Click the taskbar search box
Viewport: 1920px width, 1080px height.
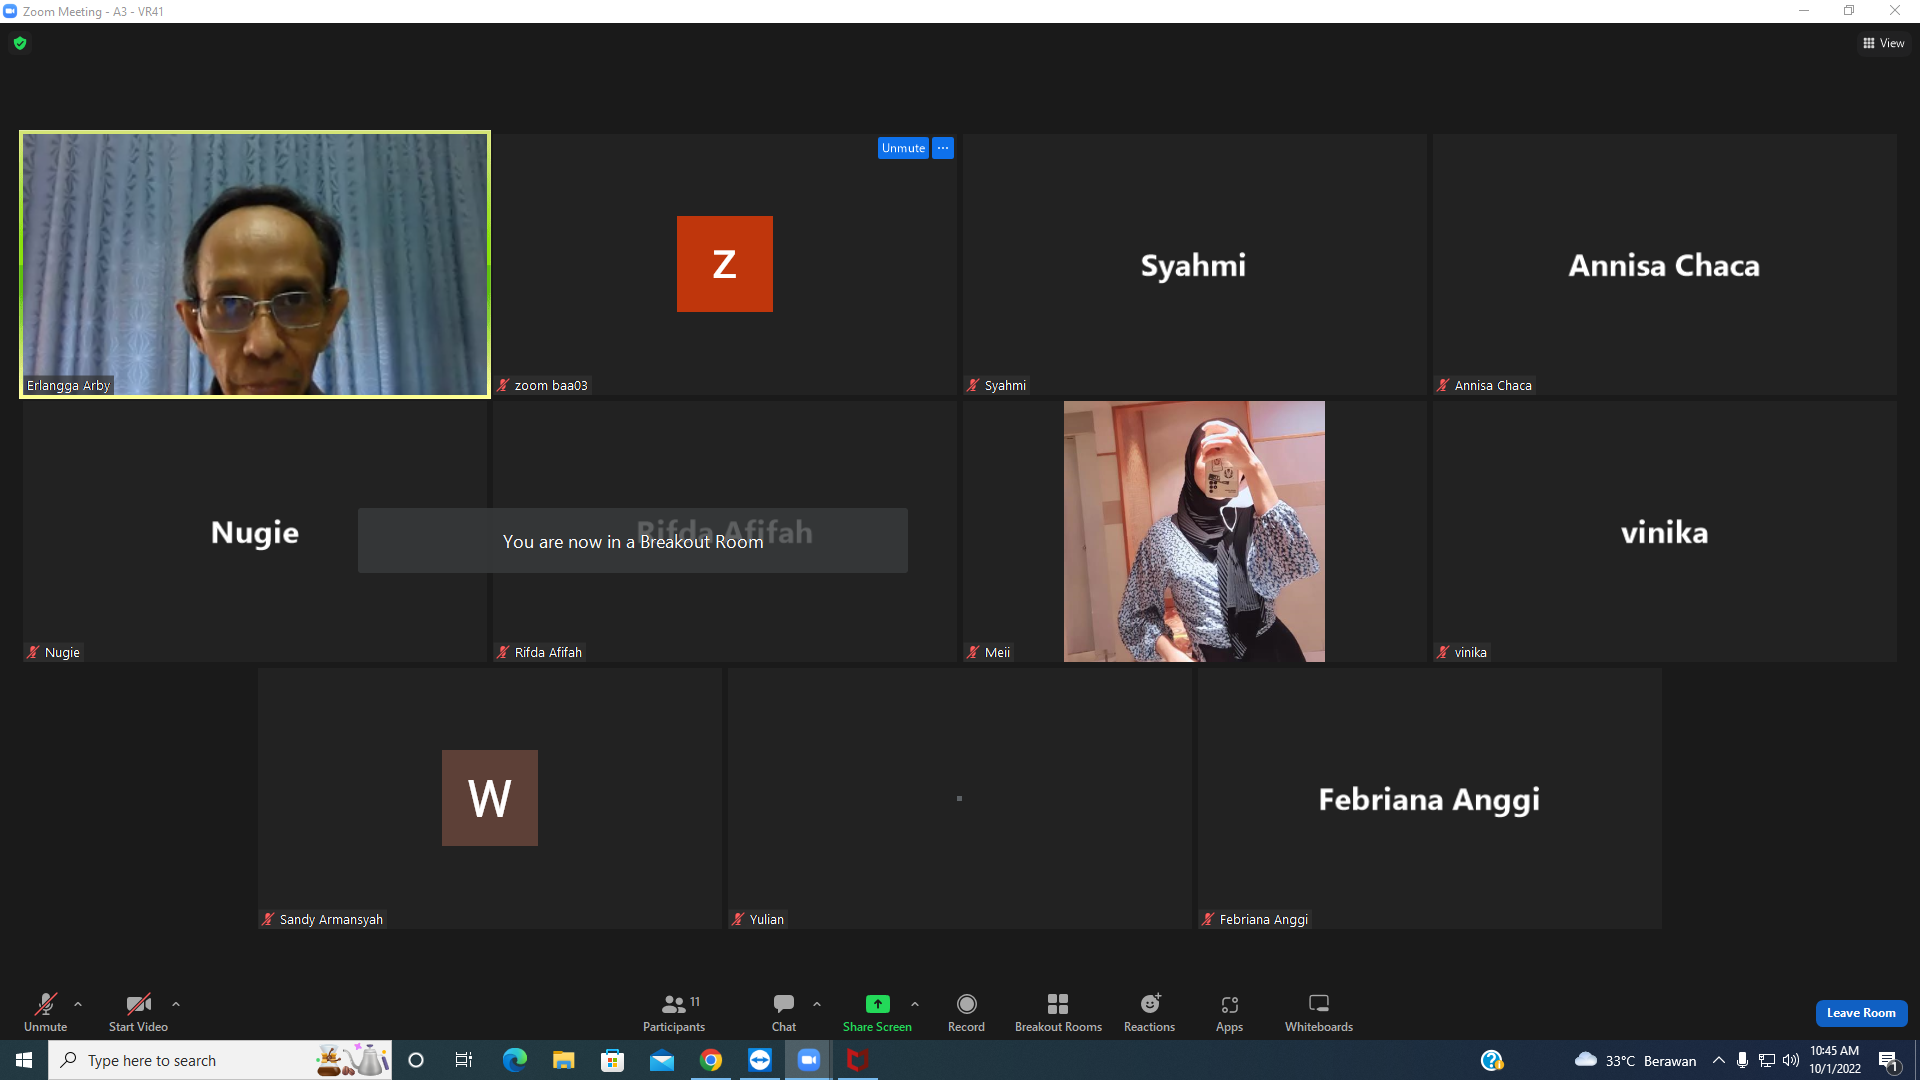pyautogui.click(x=220, y=1060)
